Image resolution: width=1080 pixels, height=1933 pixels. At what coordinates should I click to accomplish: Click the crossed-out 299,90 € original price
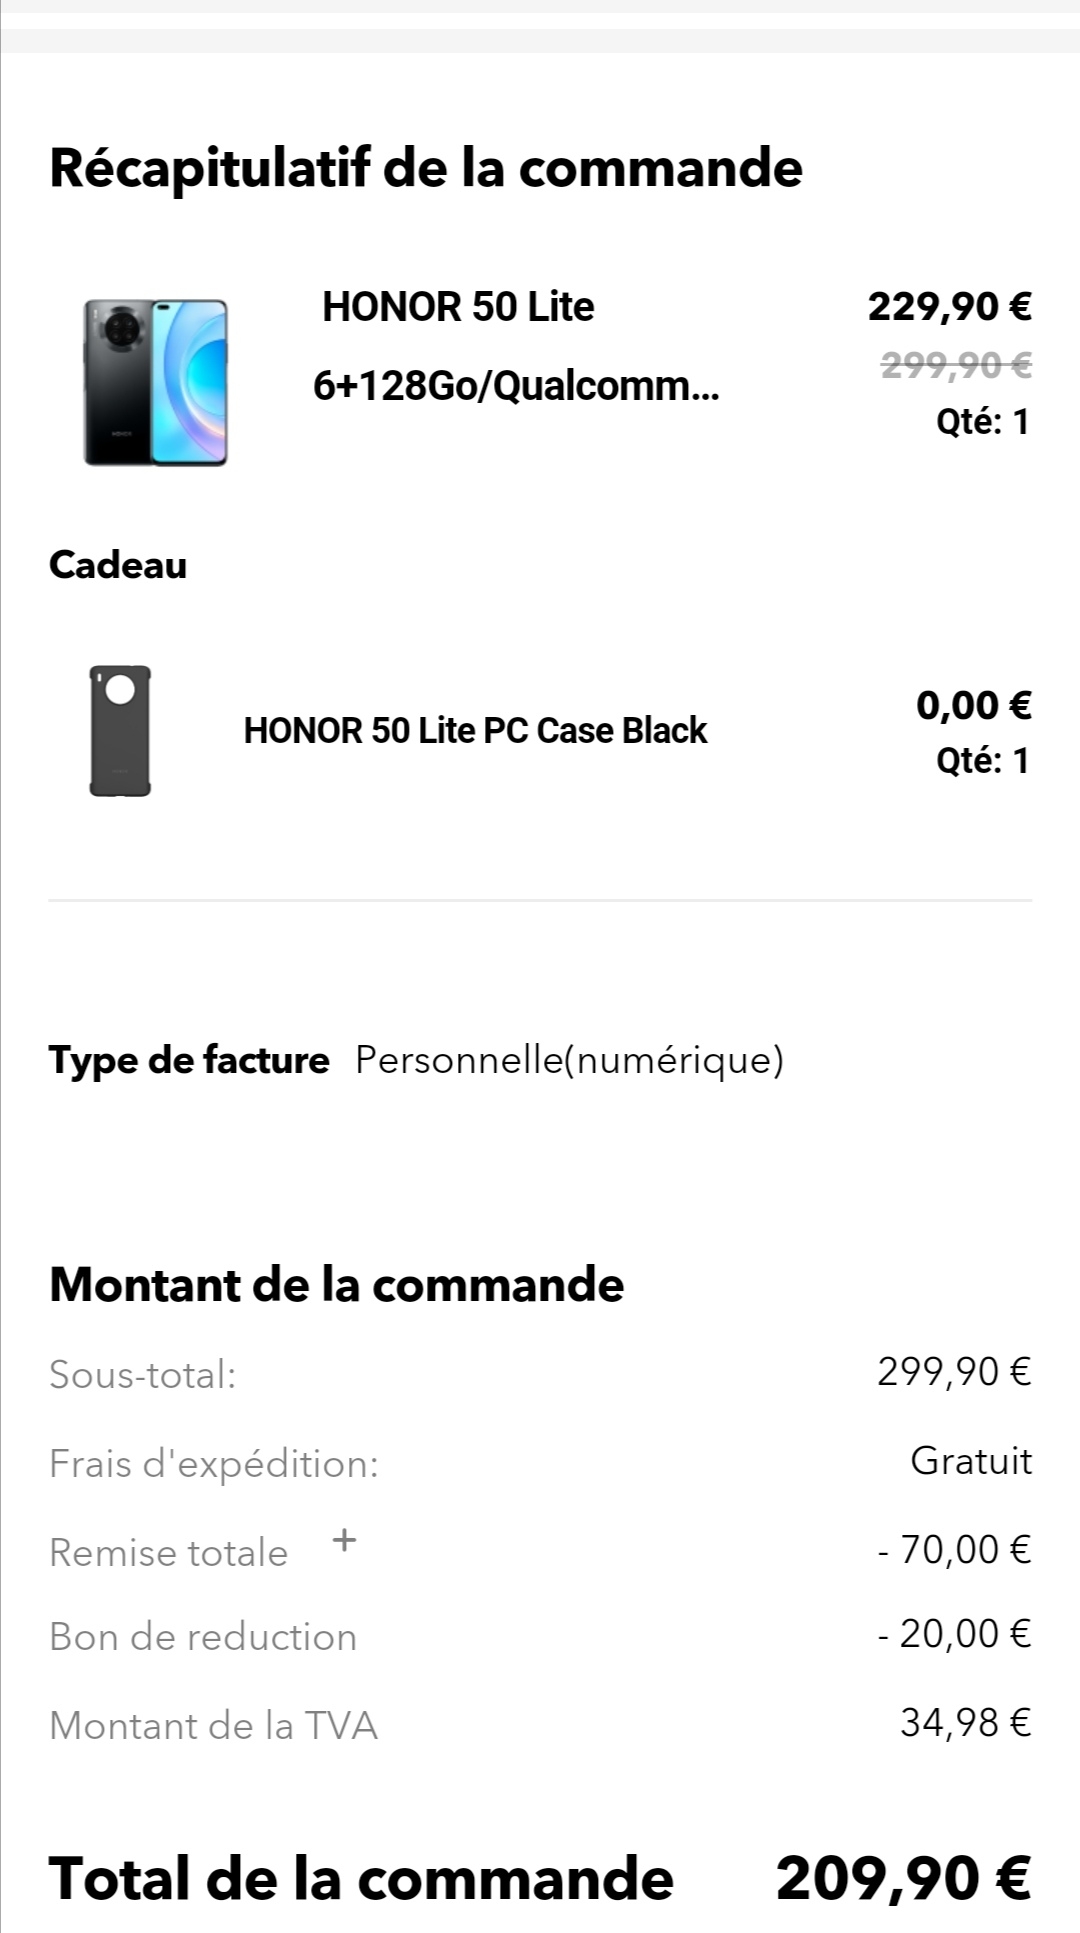(955, 367)
